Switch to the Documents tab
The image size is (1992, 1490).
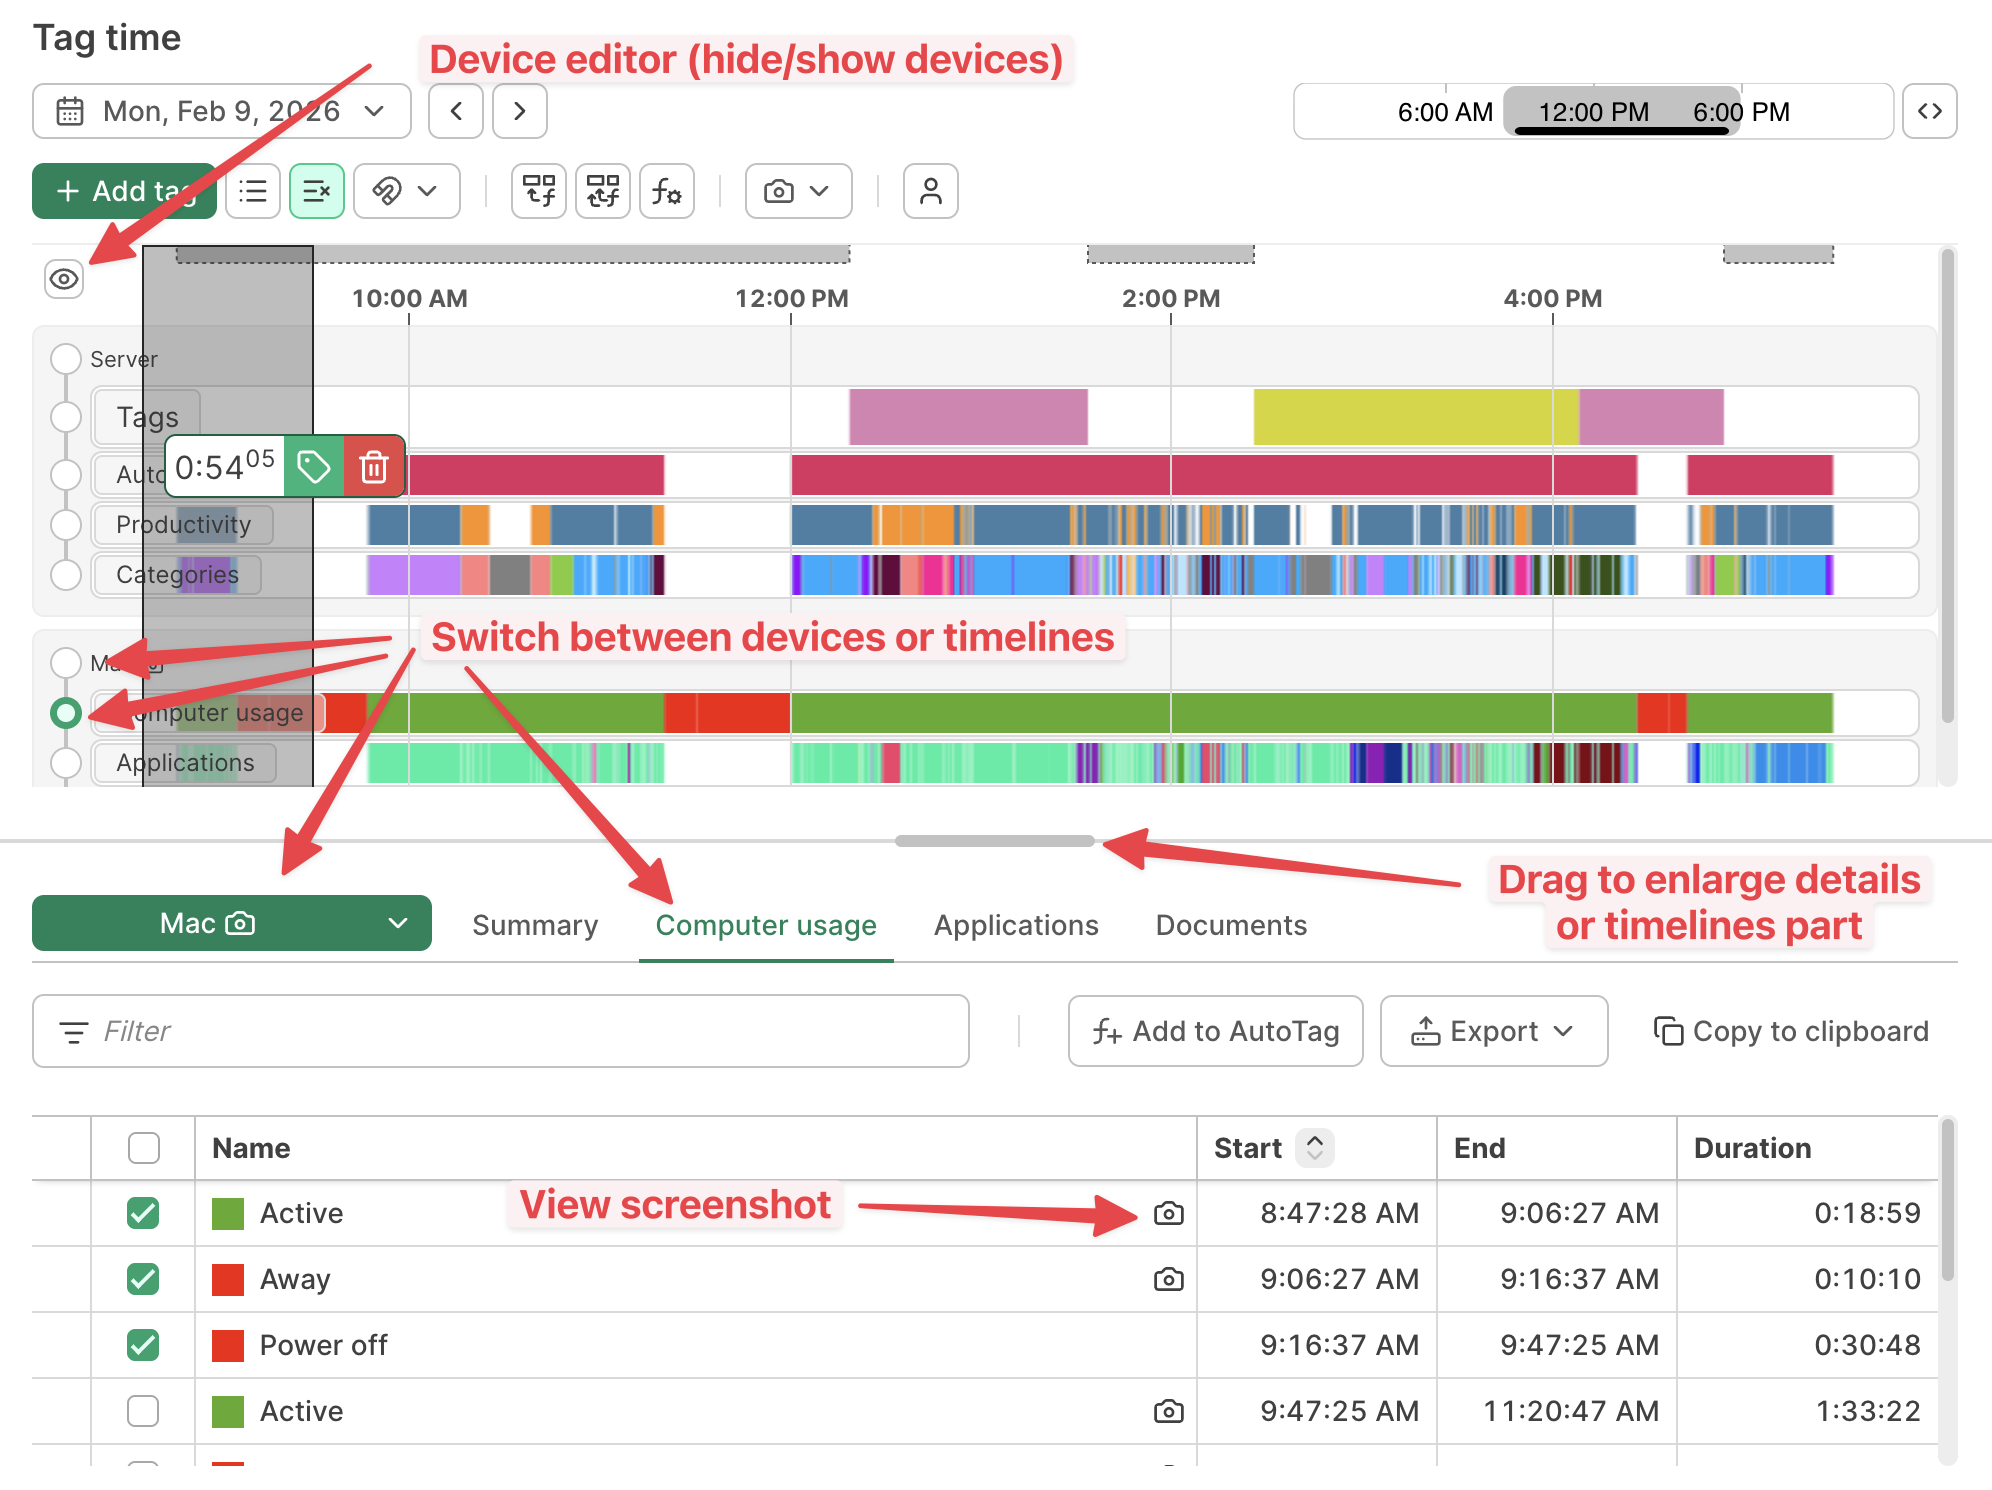click(x=1231, y=925)
